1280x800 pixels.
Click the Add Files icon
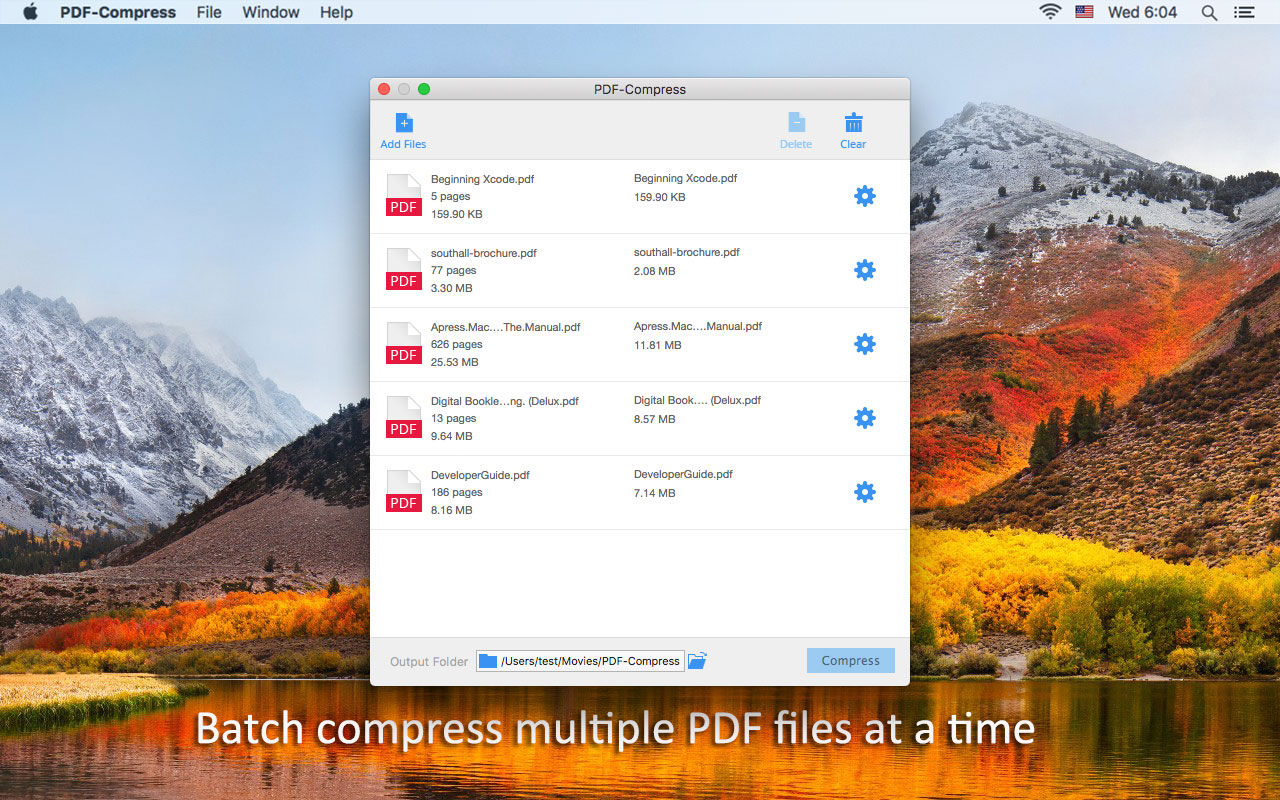point(404,124)
